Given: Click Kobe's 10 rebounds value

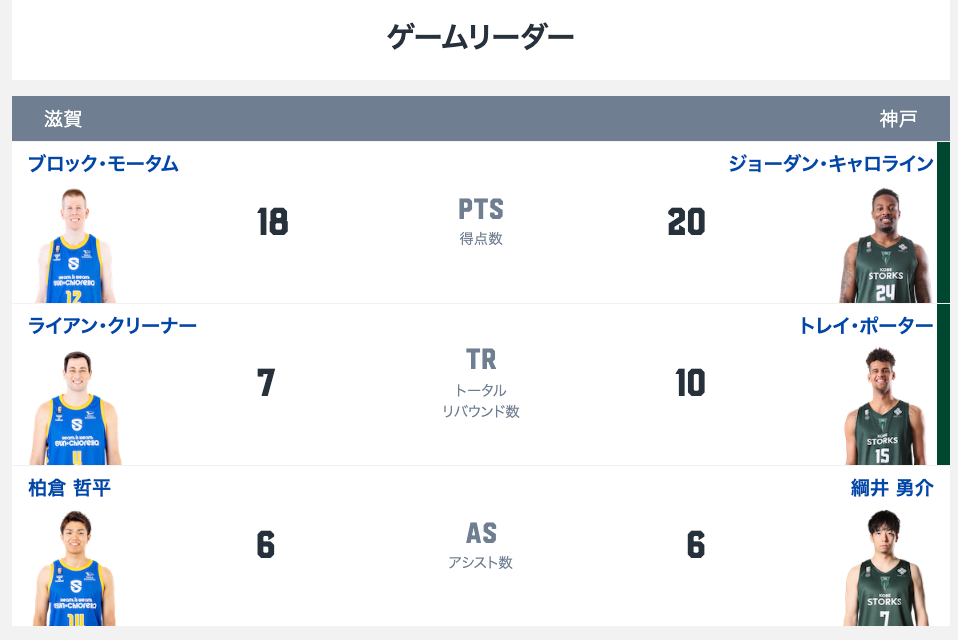Looking at the screenshot, I should (x=690, y=383).
